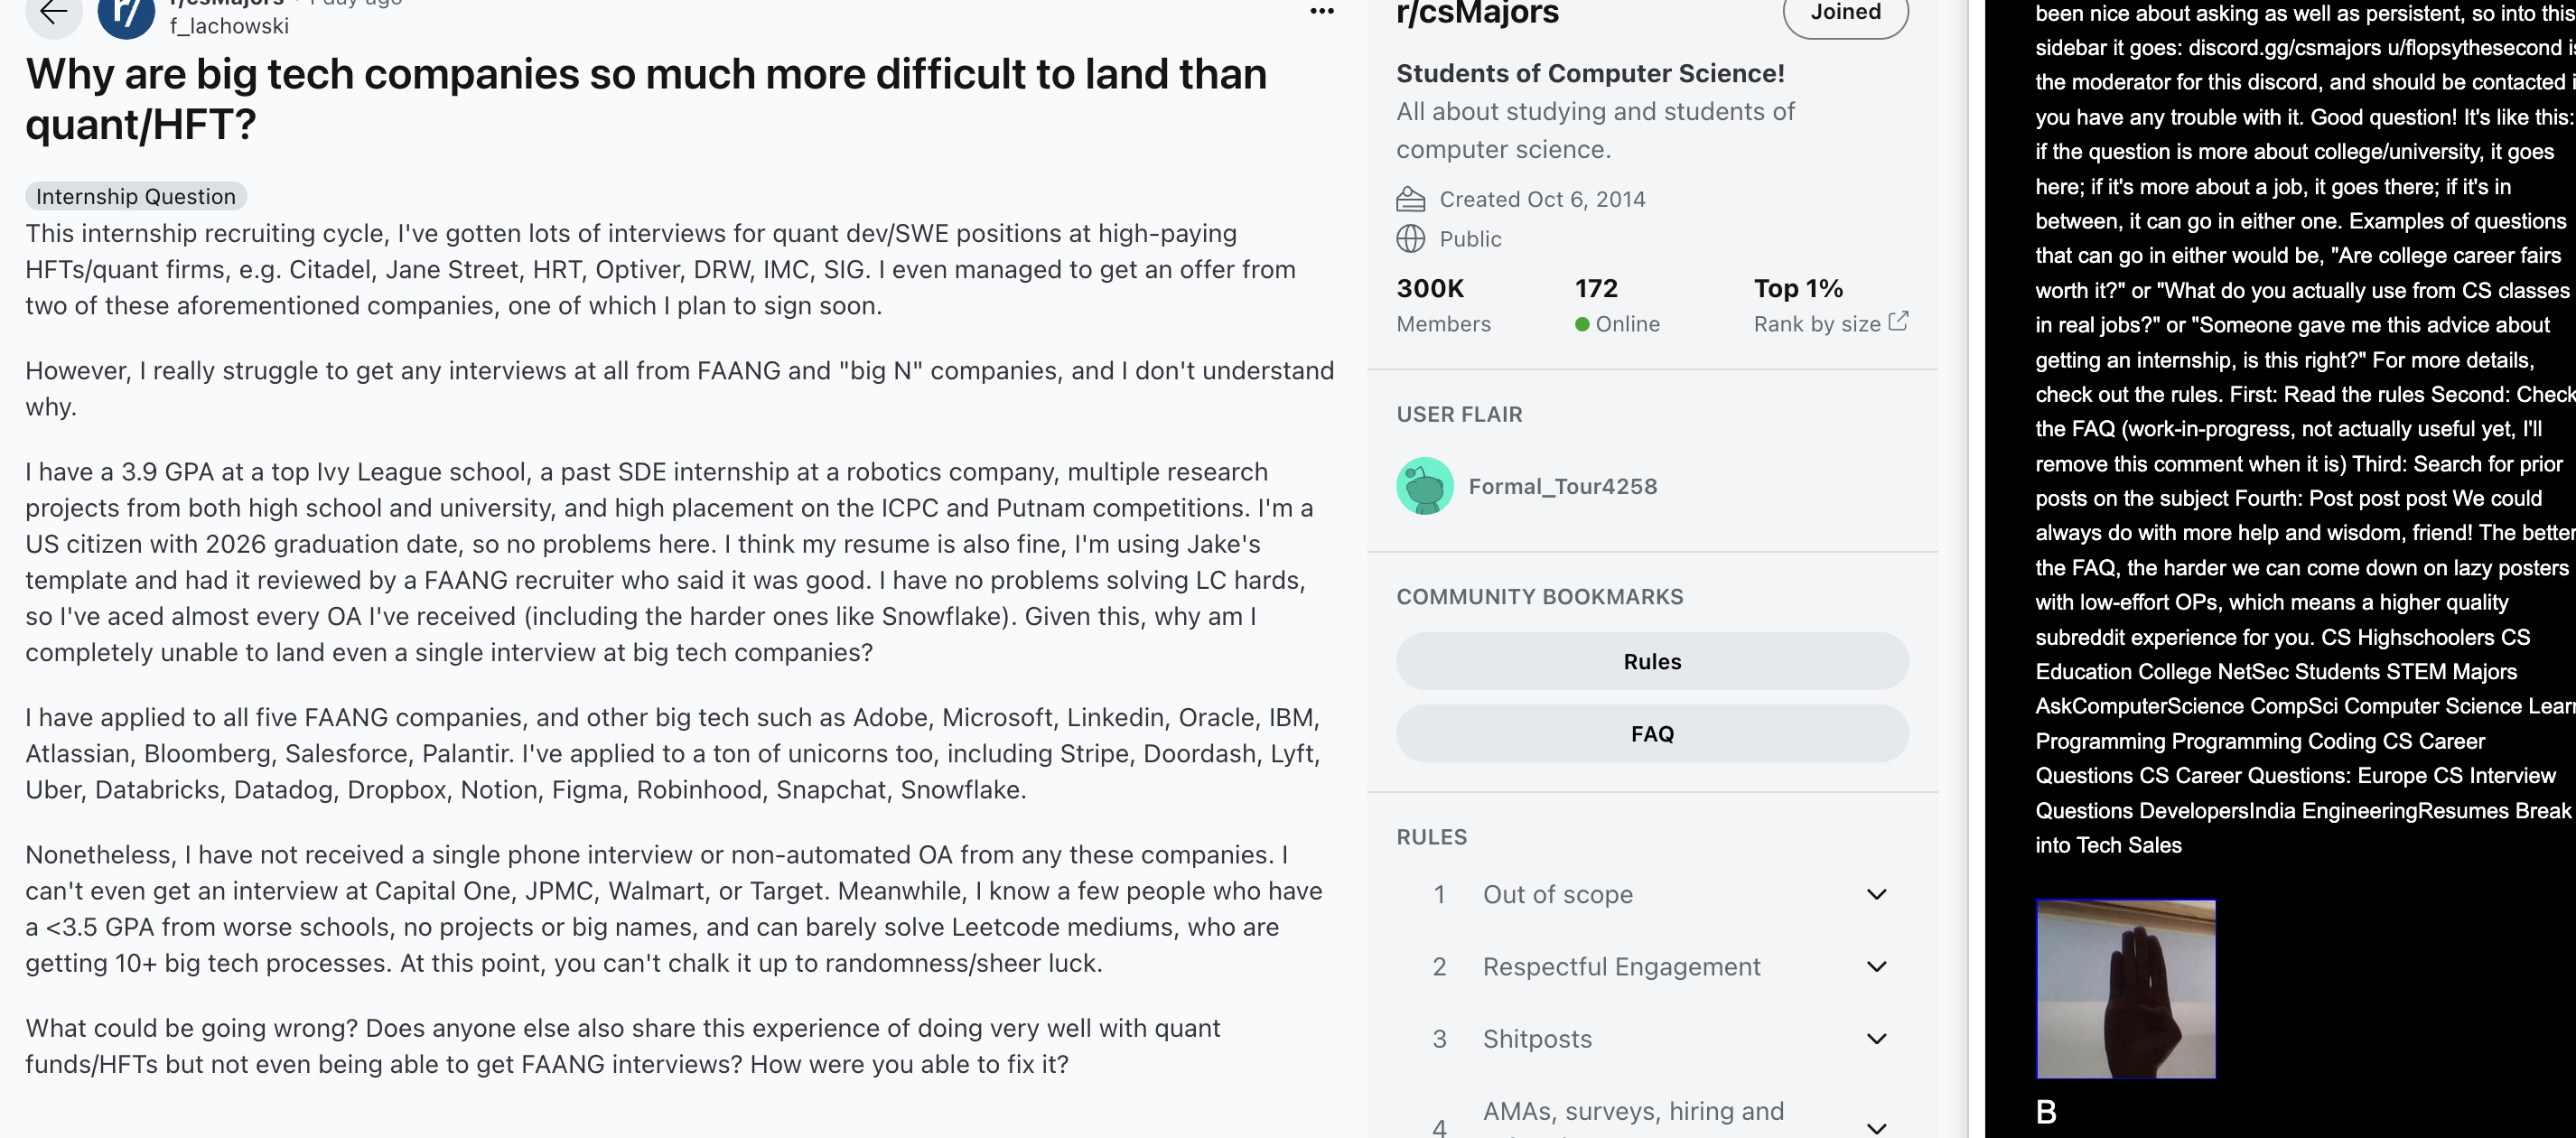This screenshot has height=1138, width=2576.
Task: Click the Internship Question post flair
Action: 136,196
